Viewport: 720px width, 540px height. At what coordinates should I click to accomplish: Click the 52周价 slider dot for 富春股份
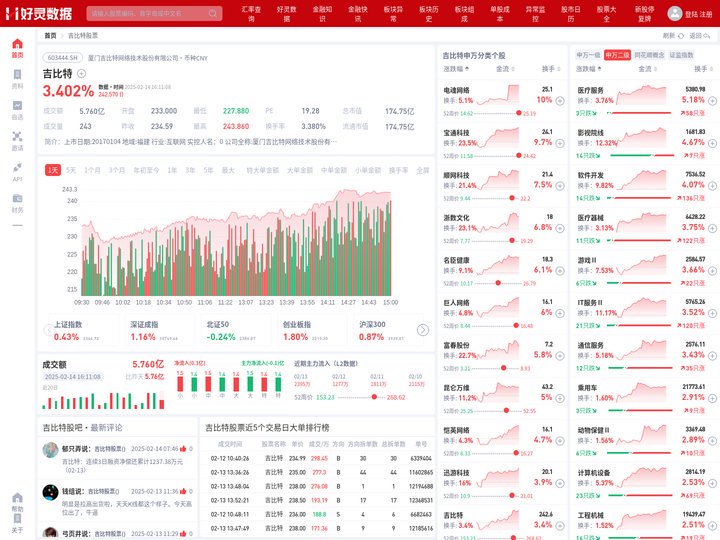point(504,368)
